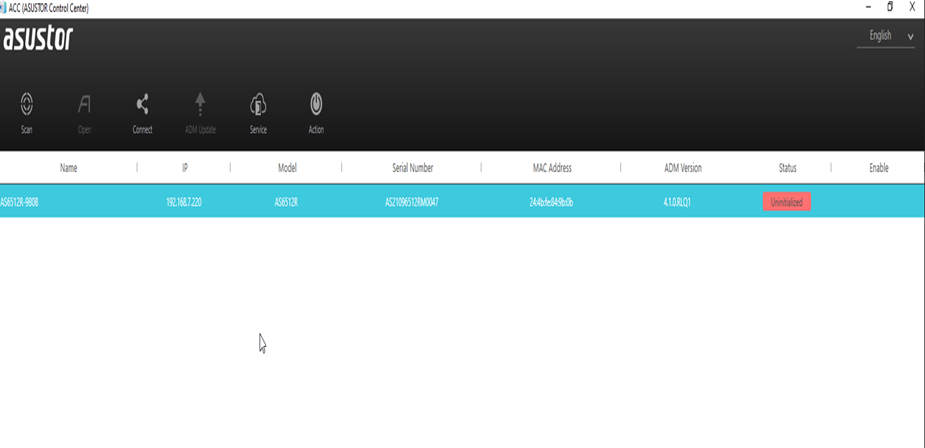
Task: Click the ADM Update arrow icon
Action: (200, 104)
